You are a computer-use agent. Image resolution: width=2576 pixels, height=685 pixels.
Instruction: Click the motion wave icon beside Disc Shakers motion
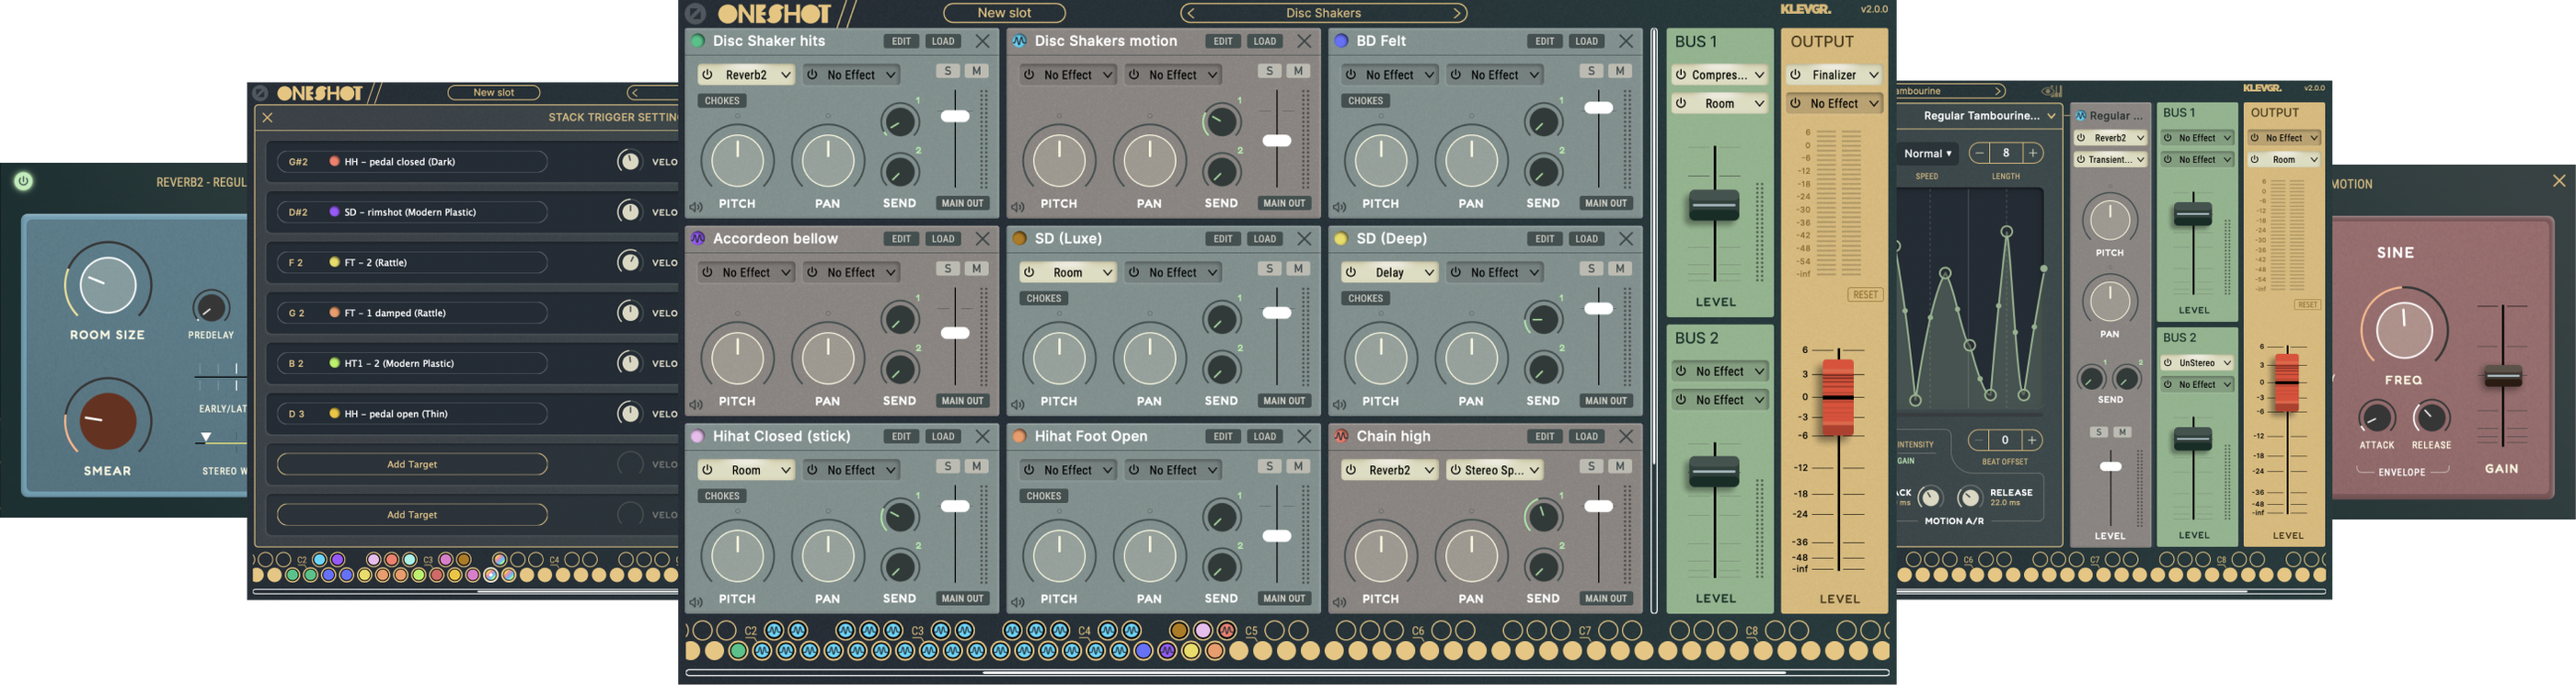click(1018, 41)
